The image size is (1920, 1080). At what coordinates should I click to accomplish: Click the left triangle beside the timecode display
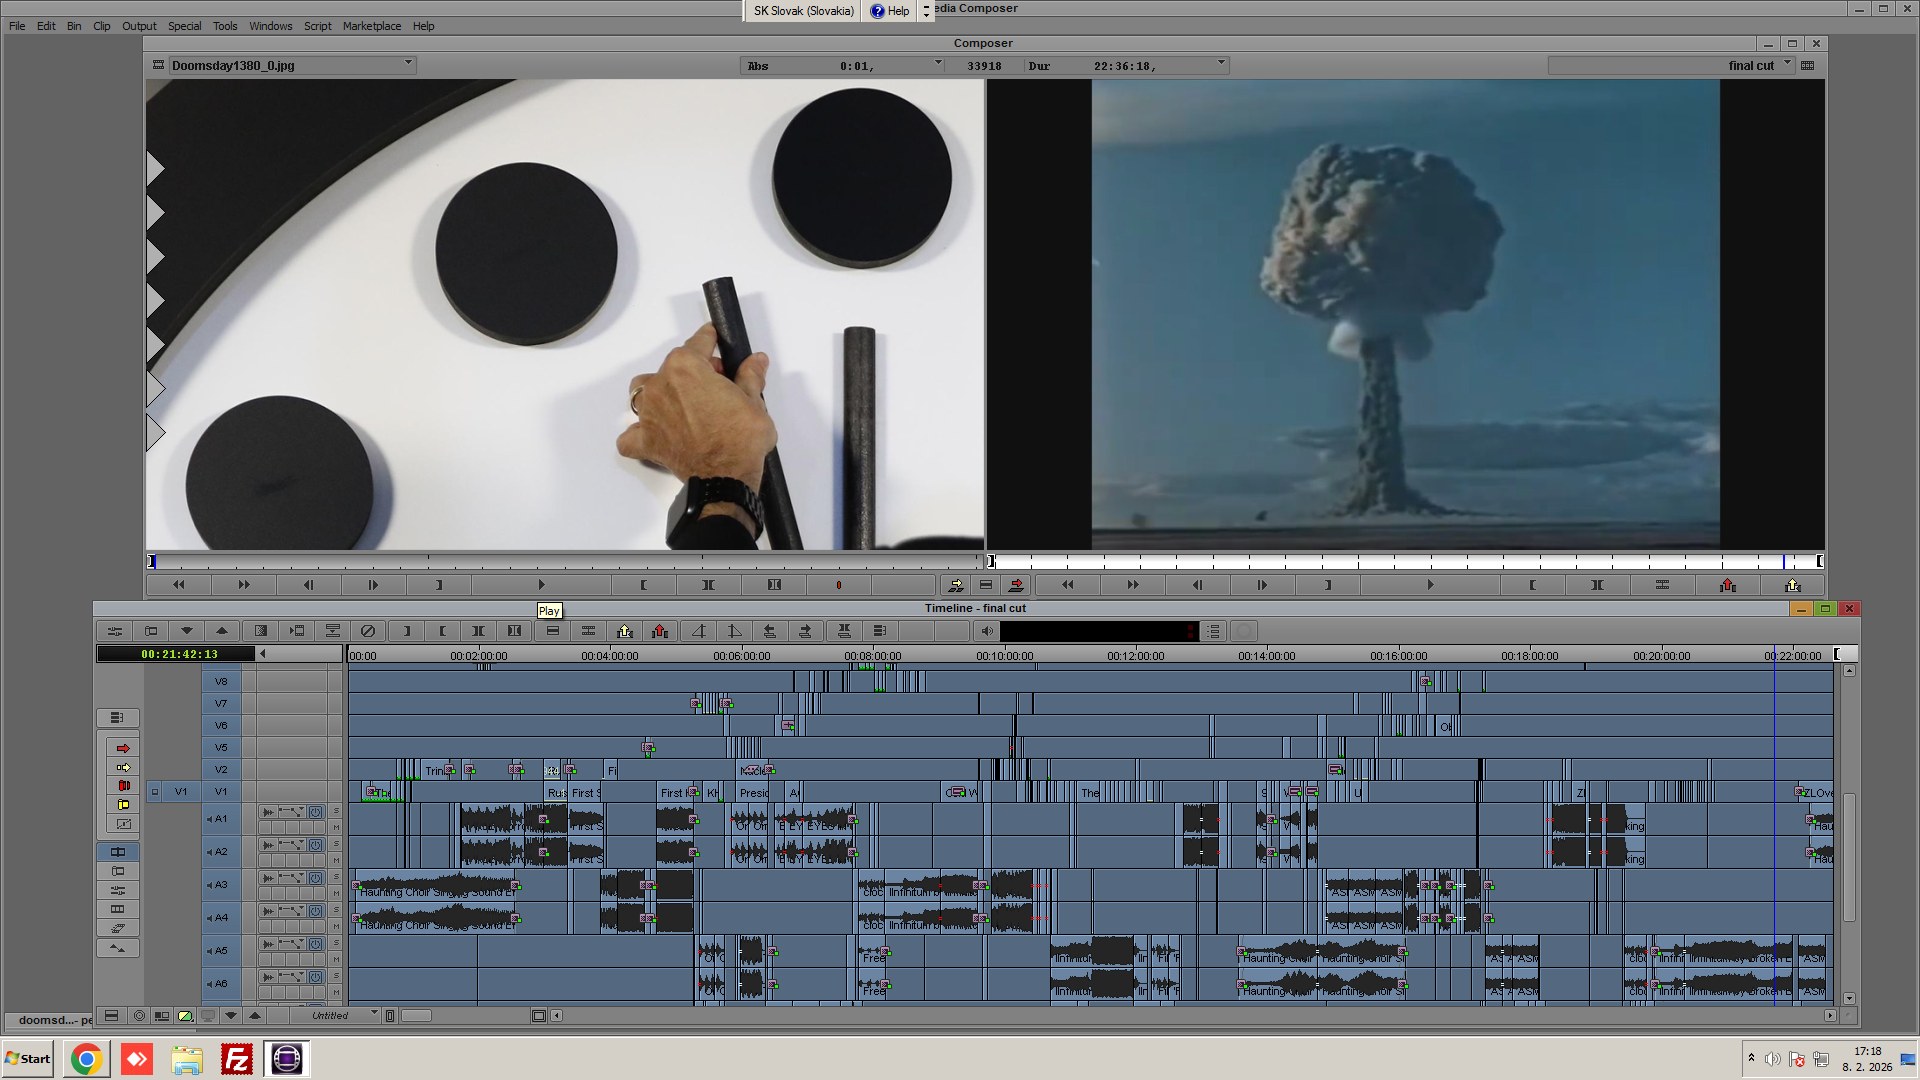coord(263,654)
